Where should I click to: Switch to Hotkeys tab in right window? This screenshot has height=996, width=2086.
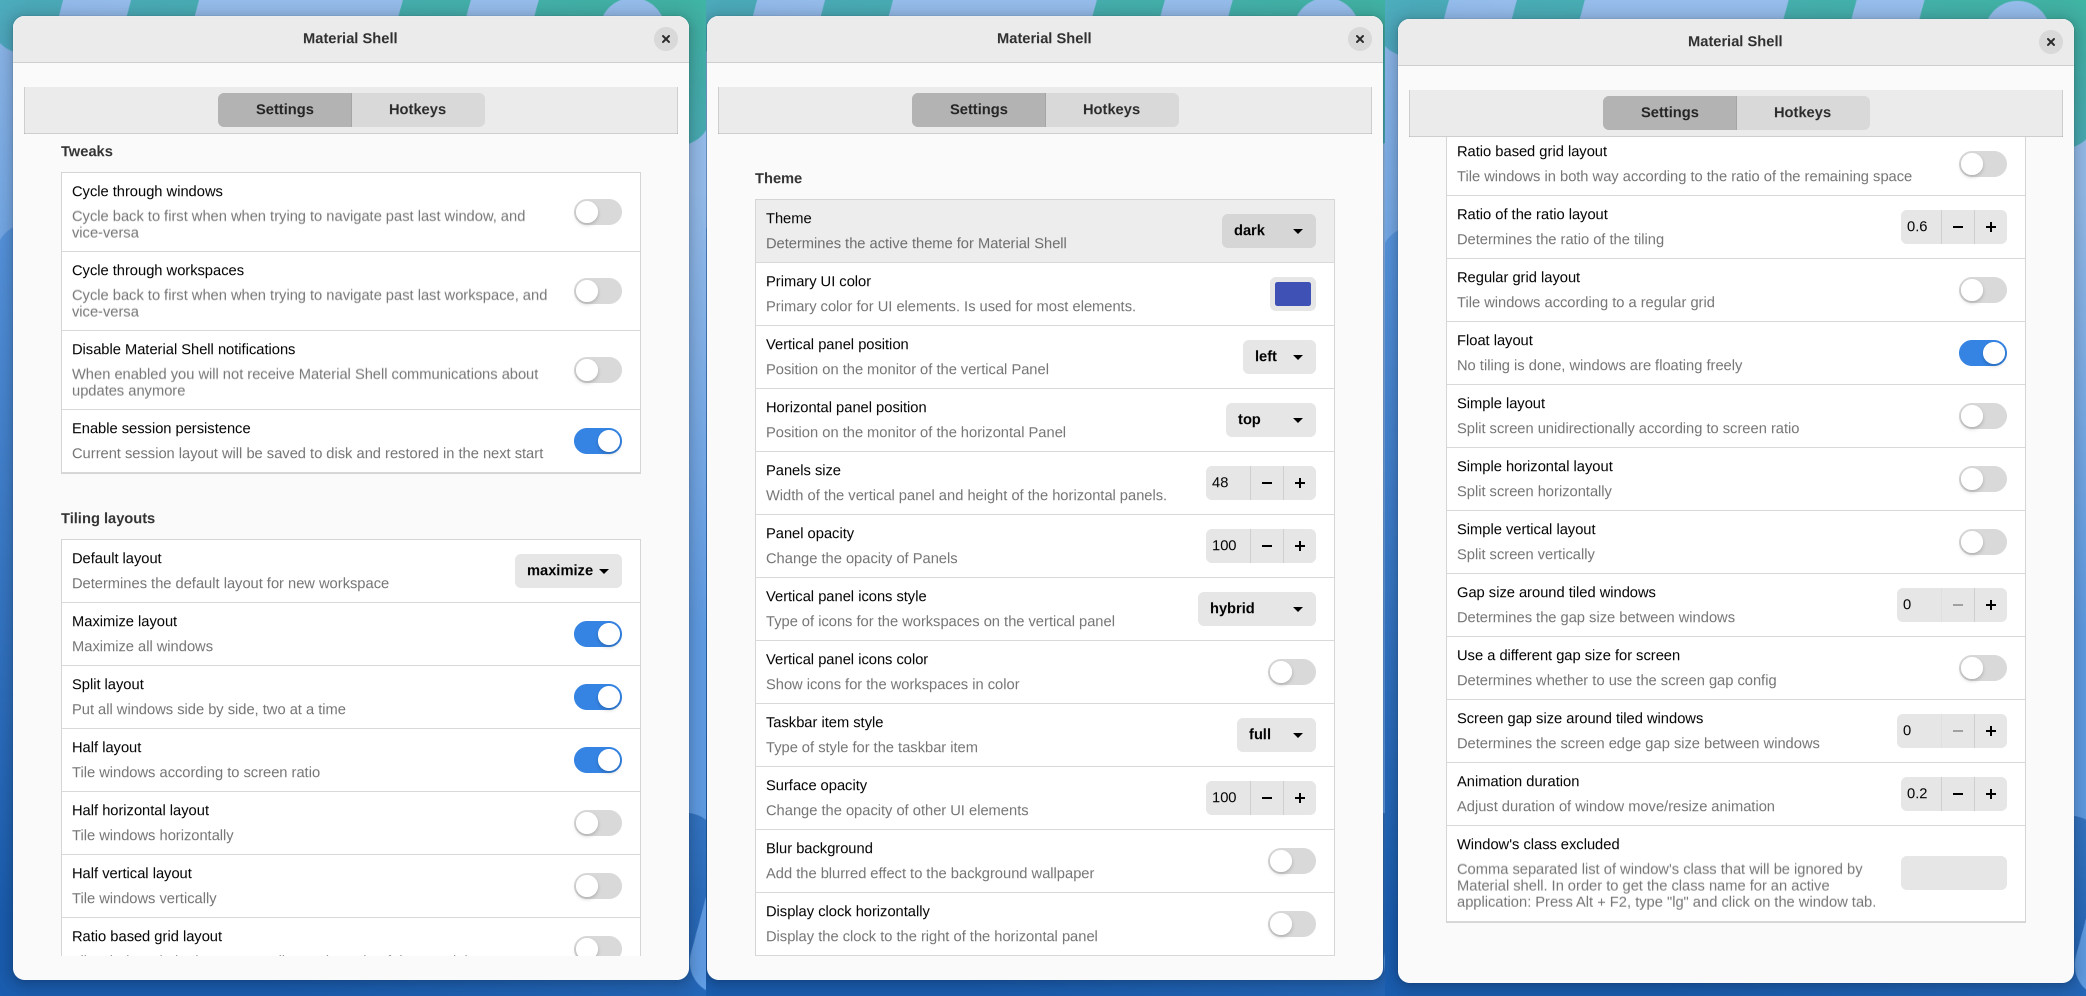tap(1803, 113)
